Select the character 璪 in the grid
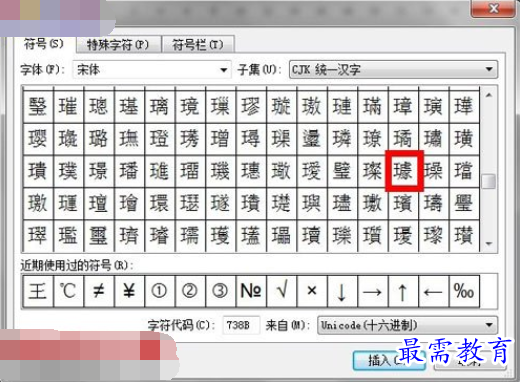Viewport: 520px width, 382px height. tap(433, 170)
